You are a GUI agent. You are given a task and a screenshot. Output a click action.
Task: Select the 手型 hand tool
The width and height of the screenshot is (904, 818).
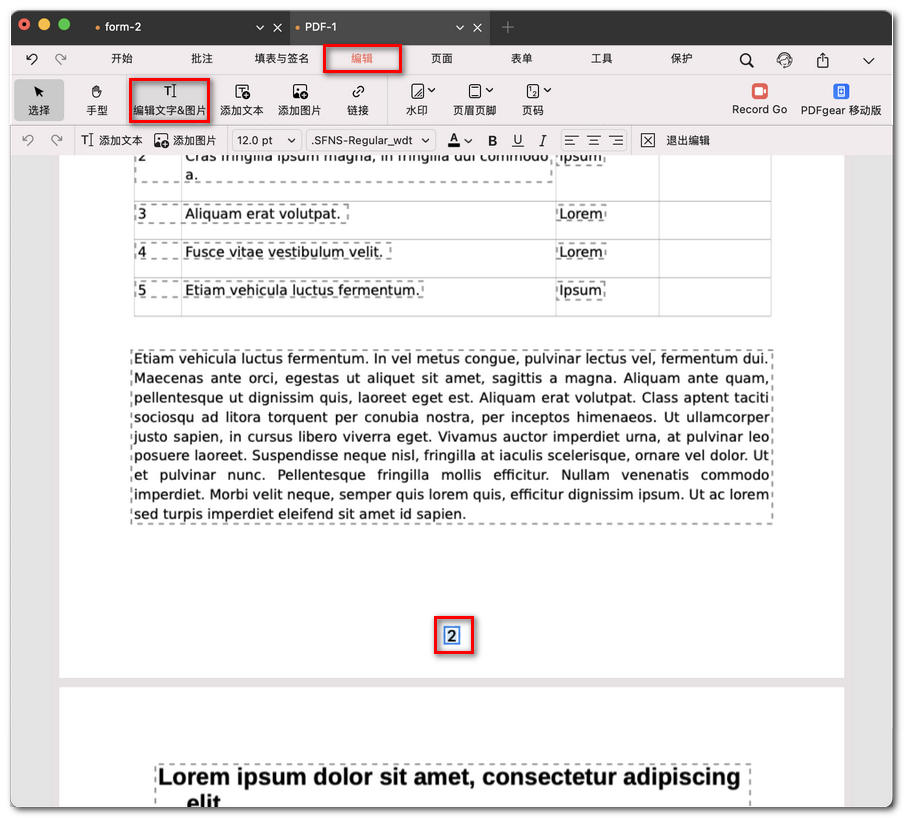click(x=97, y=99)
